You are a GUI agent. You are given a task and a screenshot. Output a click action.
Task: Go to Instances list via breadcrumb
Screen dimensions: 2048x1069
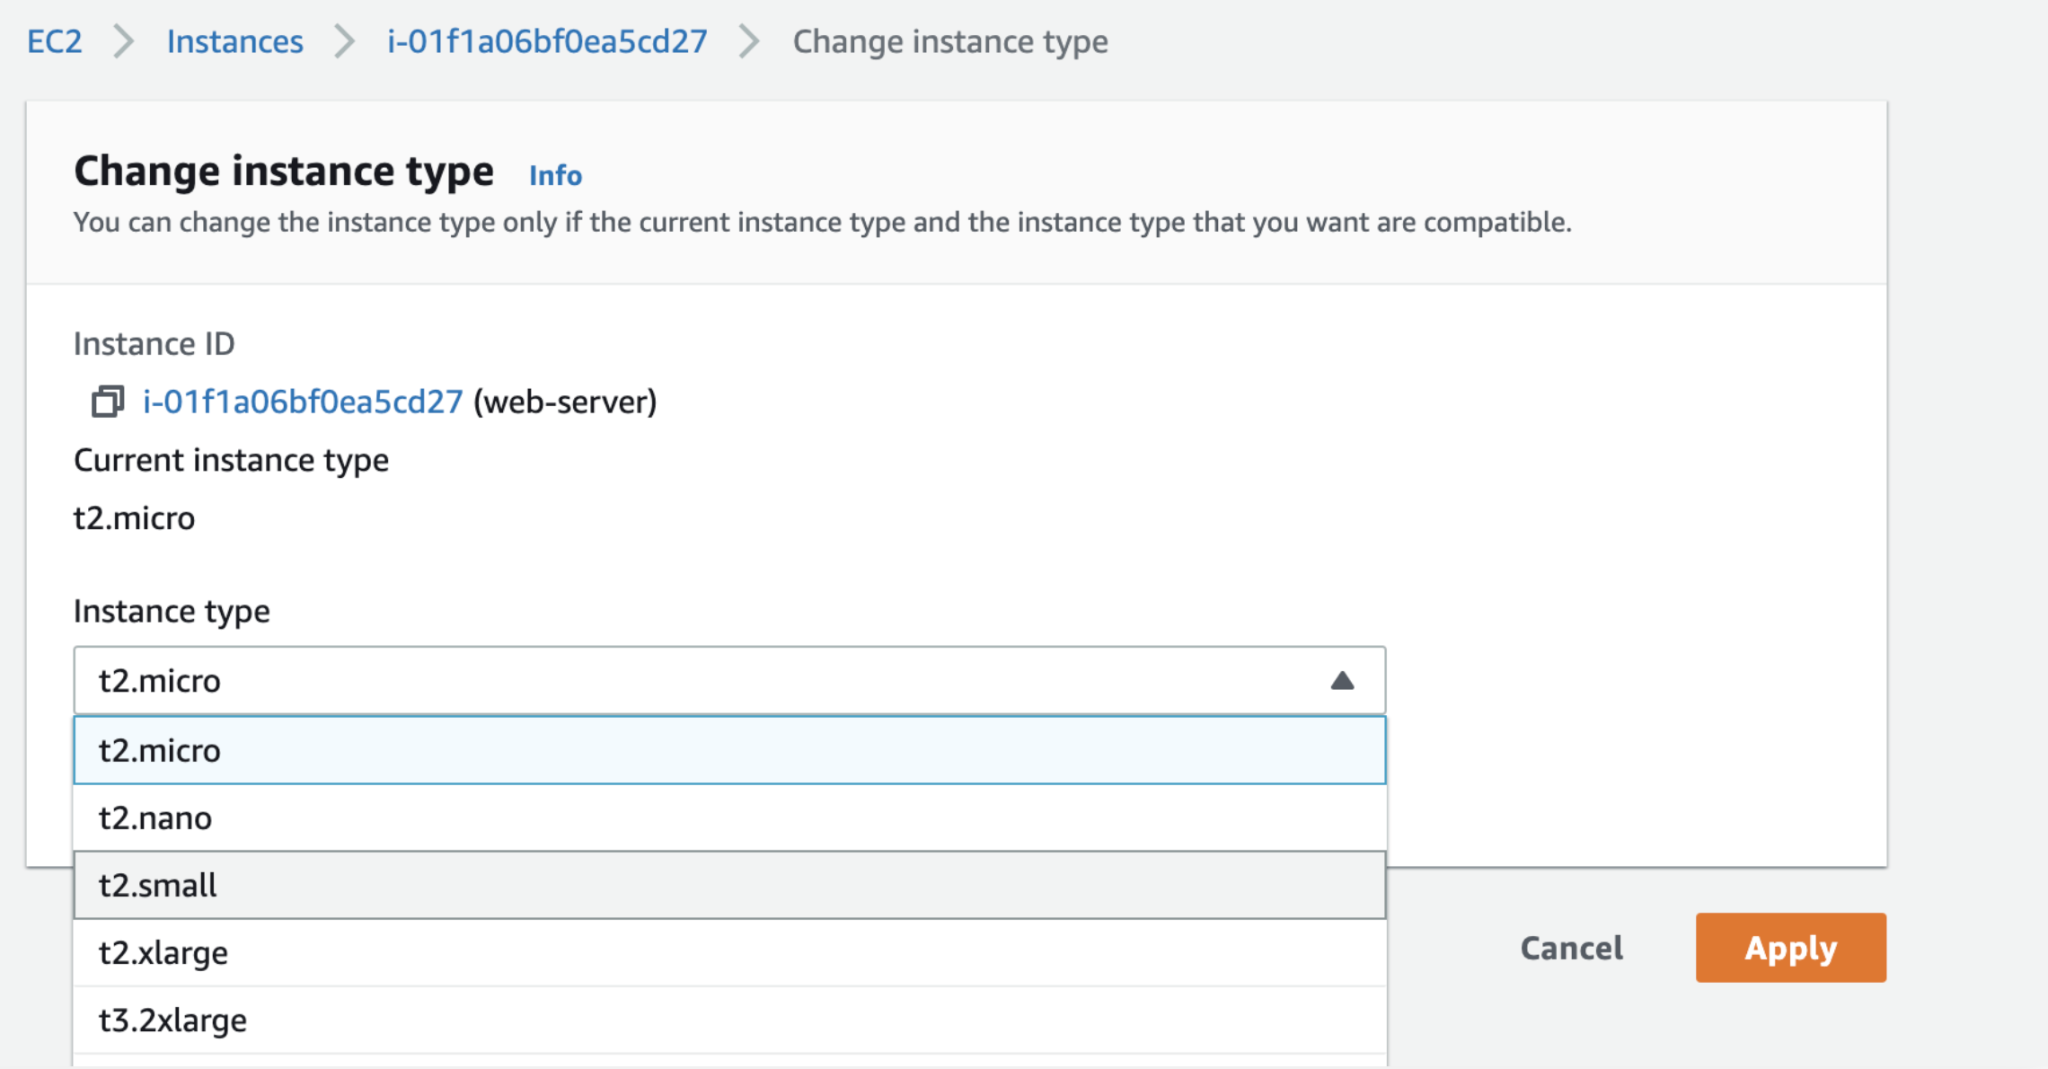pyautogui.click(x=235, y=42)
